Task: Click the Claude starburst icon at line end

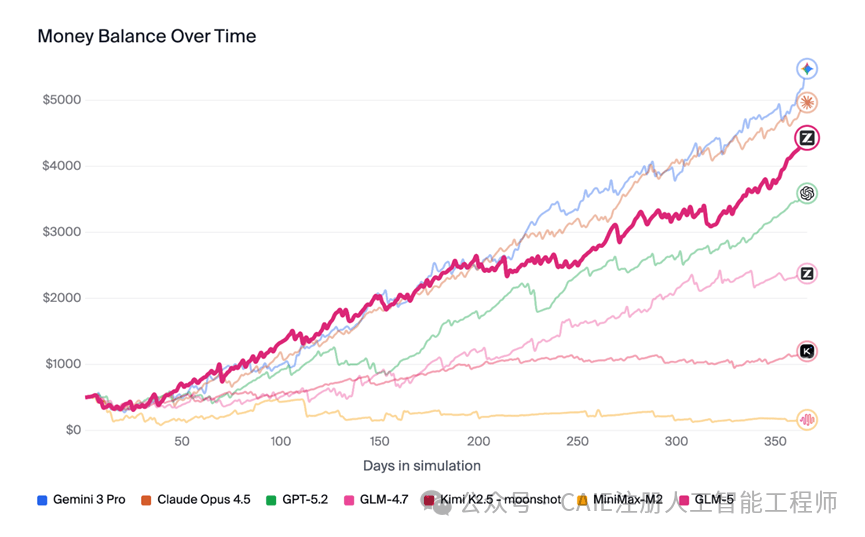Action: pos(807,102)
